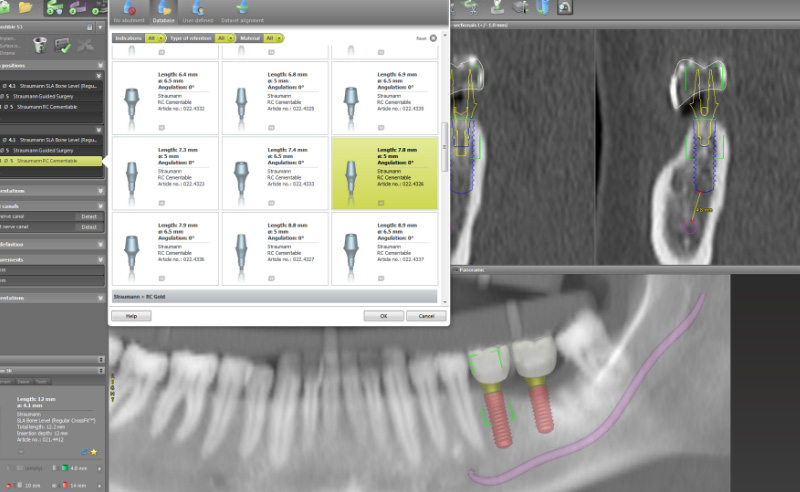This screenshot has height=492, width=800.
Task: Click note icon on 6.8 mm abutment card
Action: click(271, 128)
